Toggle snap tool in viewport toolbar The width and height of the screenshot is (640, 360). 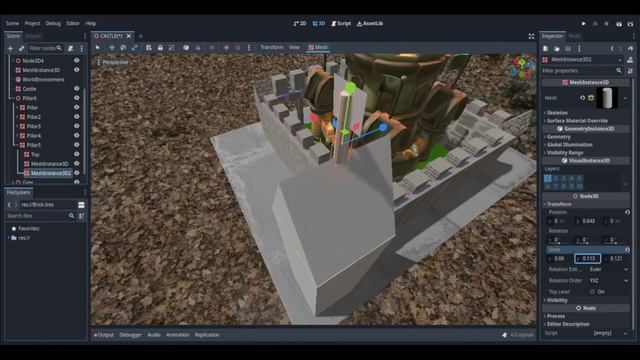198,47
